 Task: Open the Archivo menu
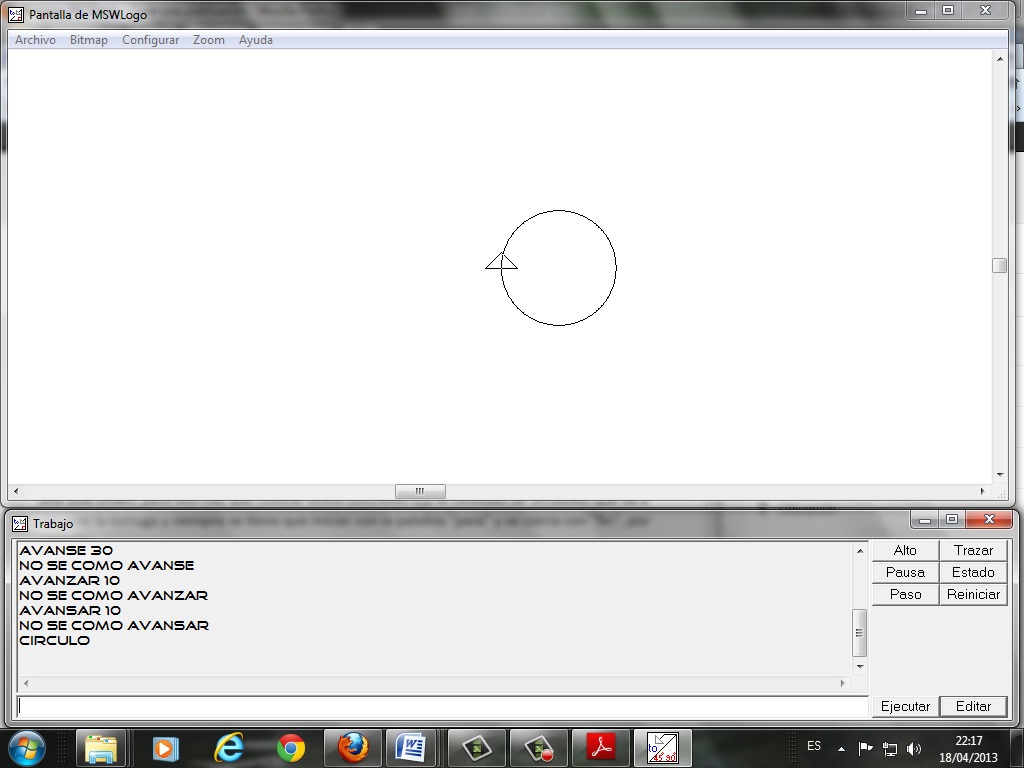[35, 40]
